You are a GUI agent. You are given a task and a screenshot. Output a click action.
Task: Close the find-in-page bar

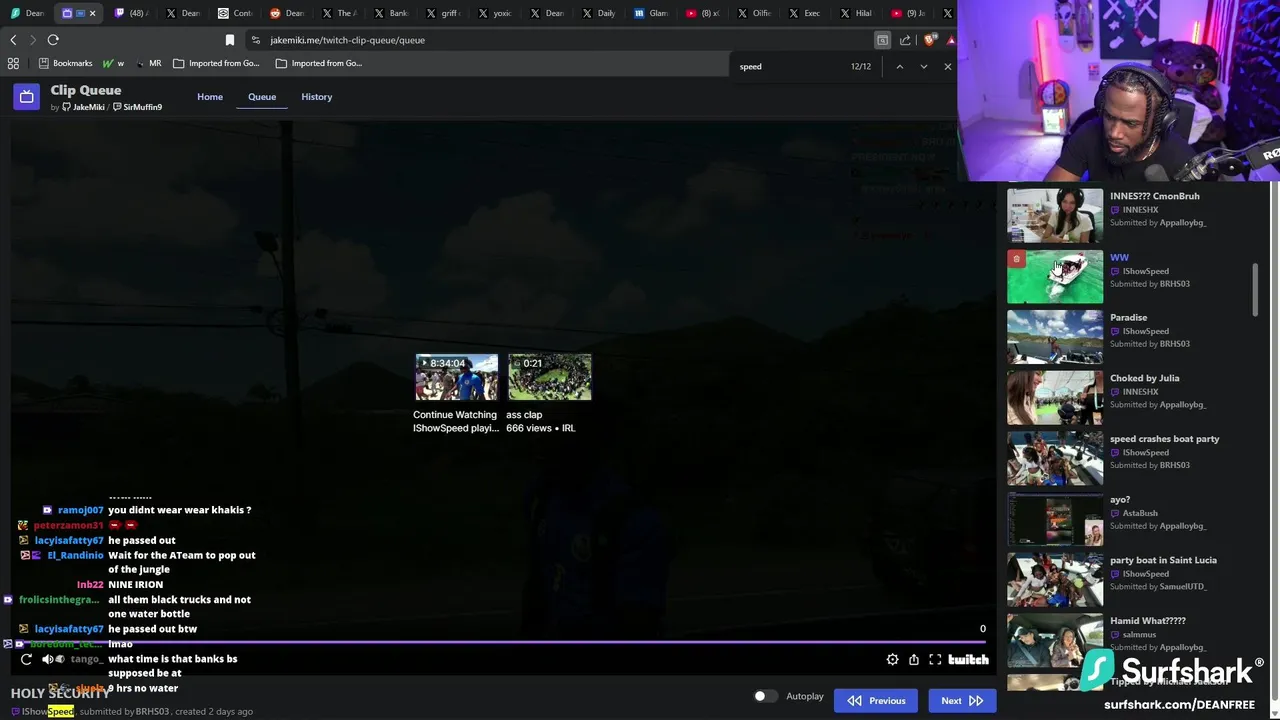(x=947, y=66)
